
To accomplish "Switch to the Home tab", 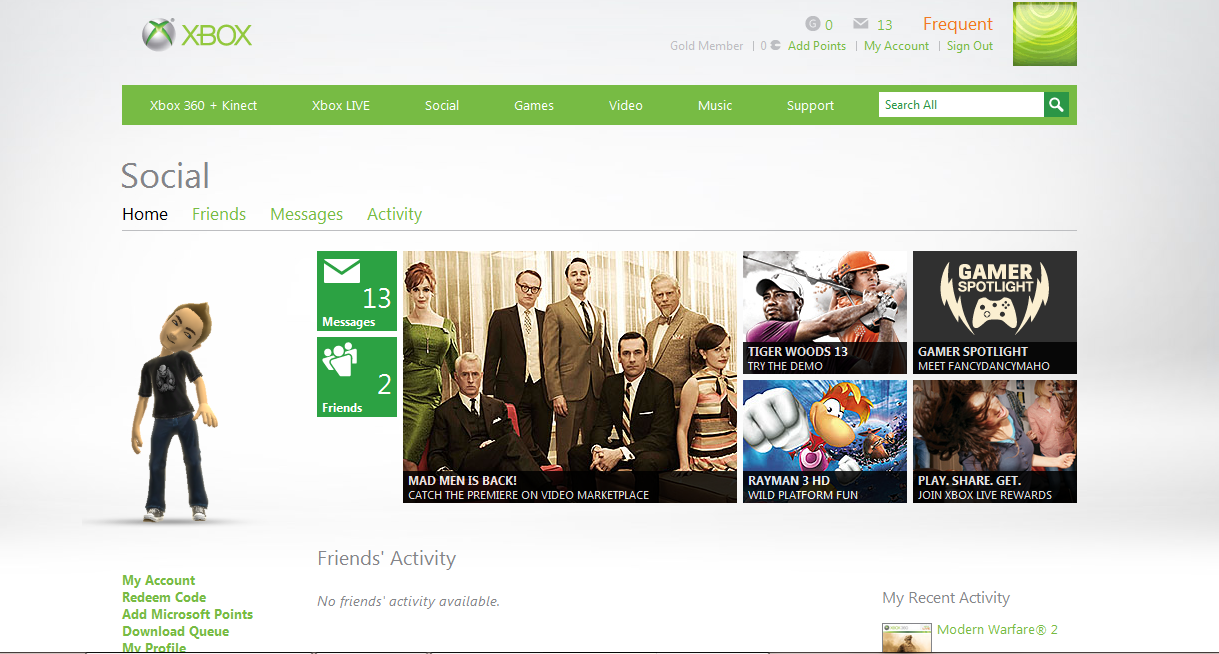I will click(145, 214).
